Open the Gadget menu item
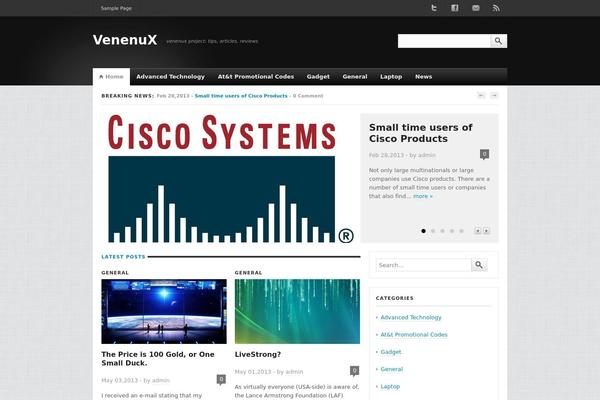The width and height of the screenshot is (600, 400). [318, 77]
